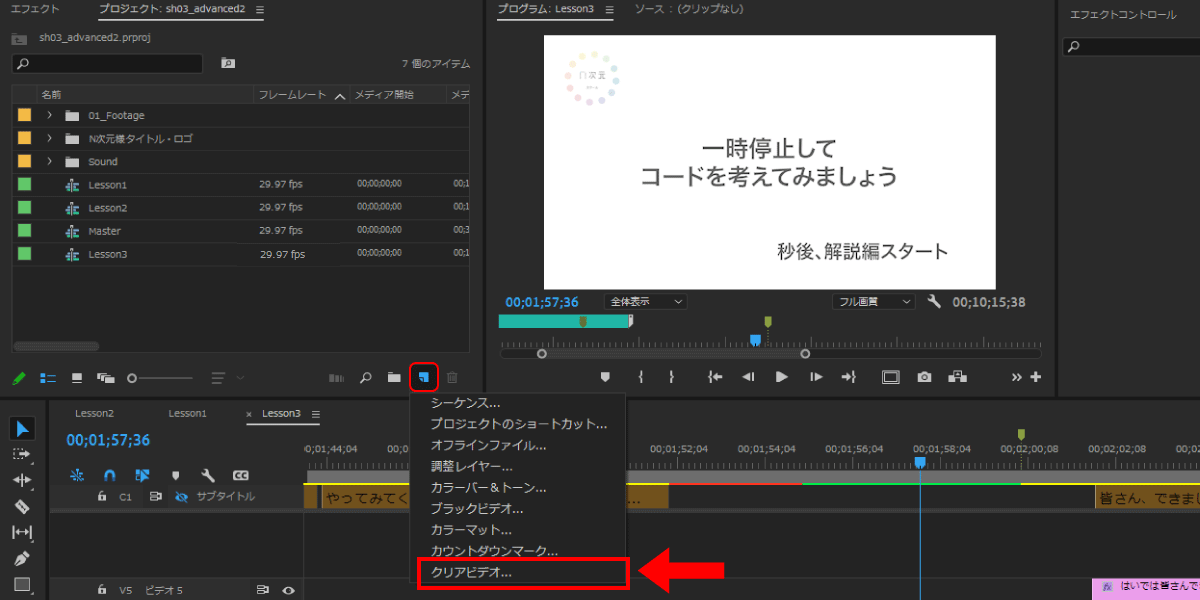Viewport: 1200px width, 600px height.
Task: Open the sort icons dropdown in project panel
Action: pos(227,378)
